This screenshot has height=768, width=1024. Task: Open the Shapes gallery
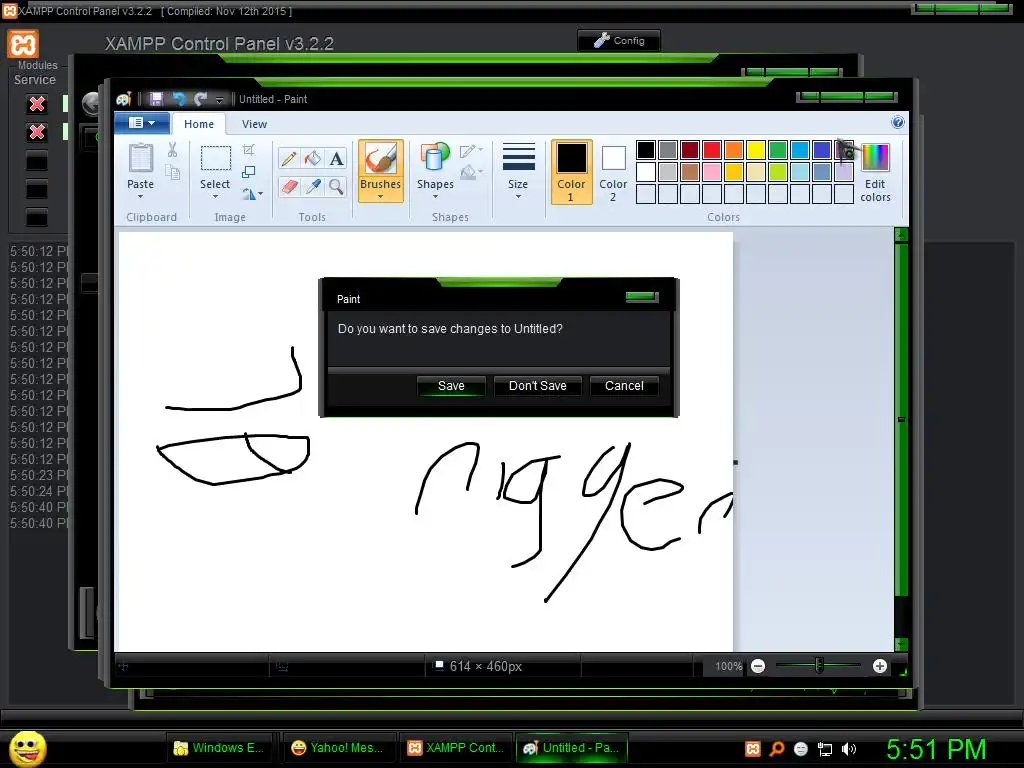(x=436, y=170)
